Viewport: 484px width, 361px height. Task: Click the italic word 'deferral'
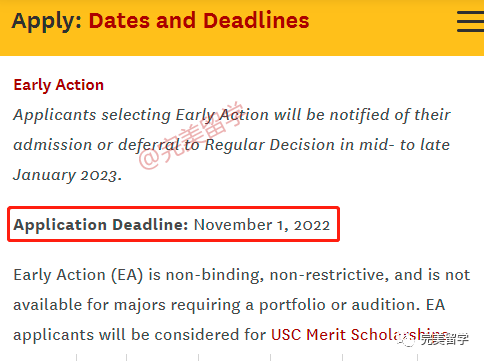[x=149, y=145]
